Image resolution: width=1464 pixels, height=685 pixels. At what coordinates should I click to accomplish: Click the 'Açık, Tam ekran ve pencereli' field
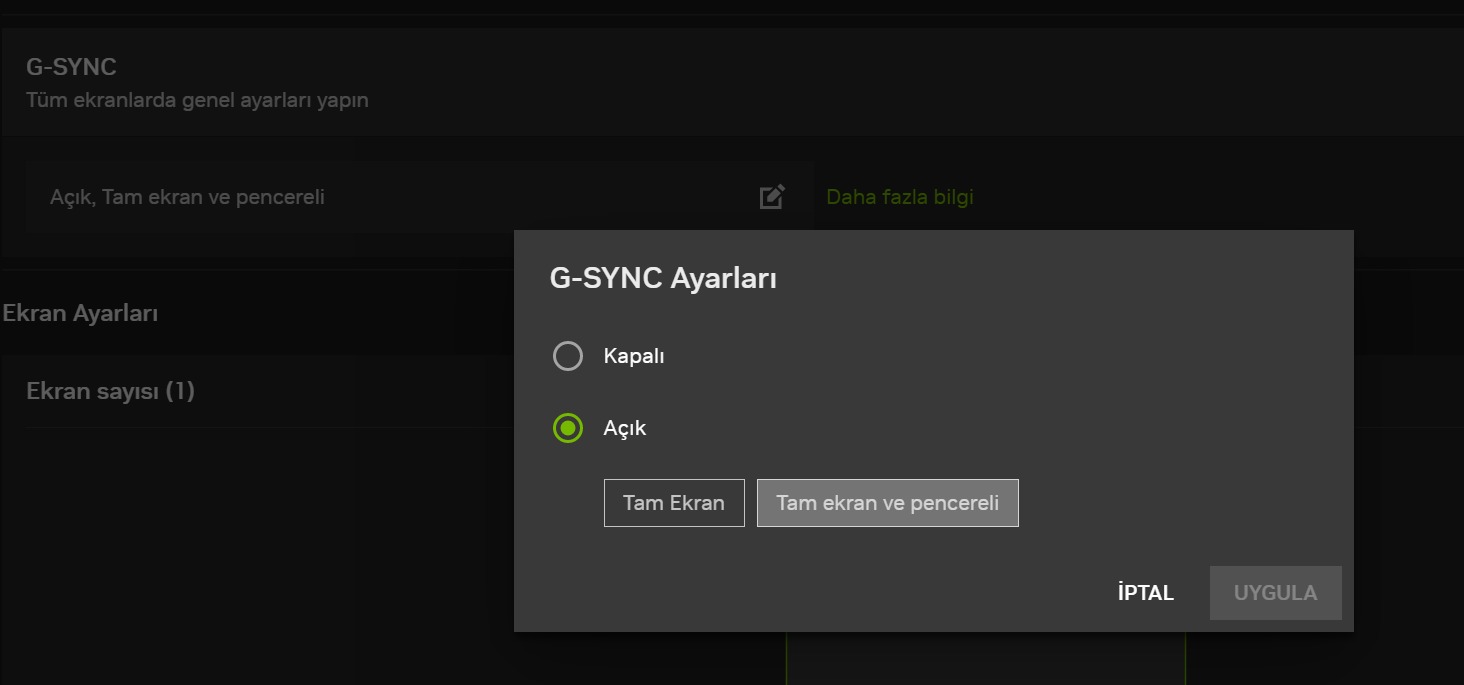click(420, 198)
